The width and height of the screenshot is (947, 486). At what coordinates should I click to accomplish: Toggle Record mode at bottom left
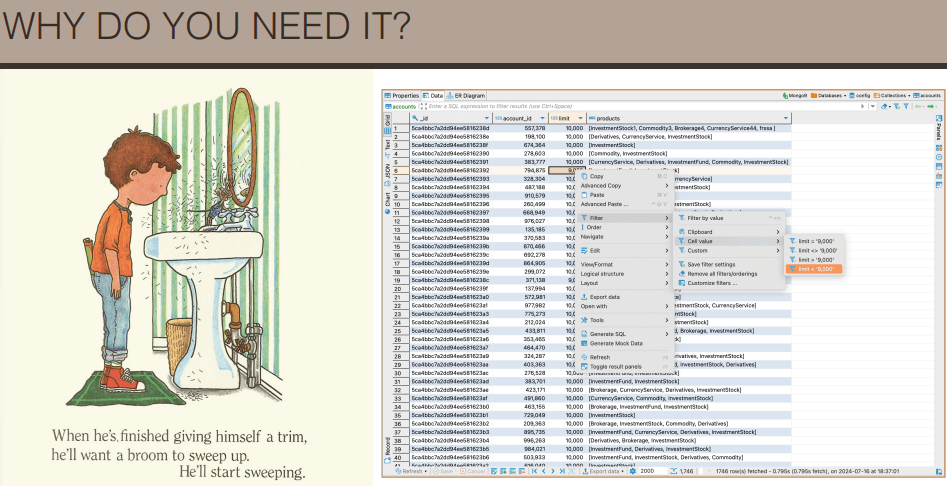[387, 450]
